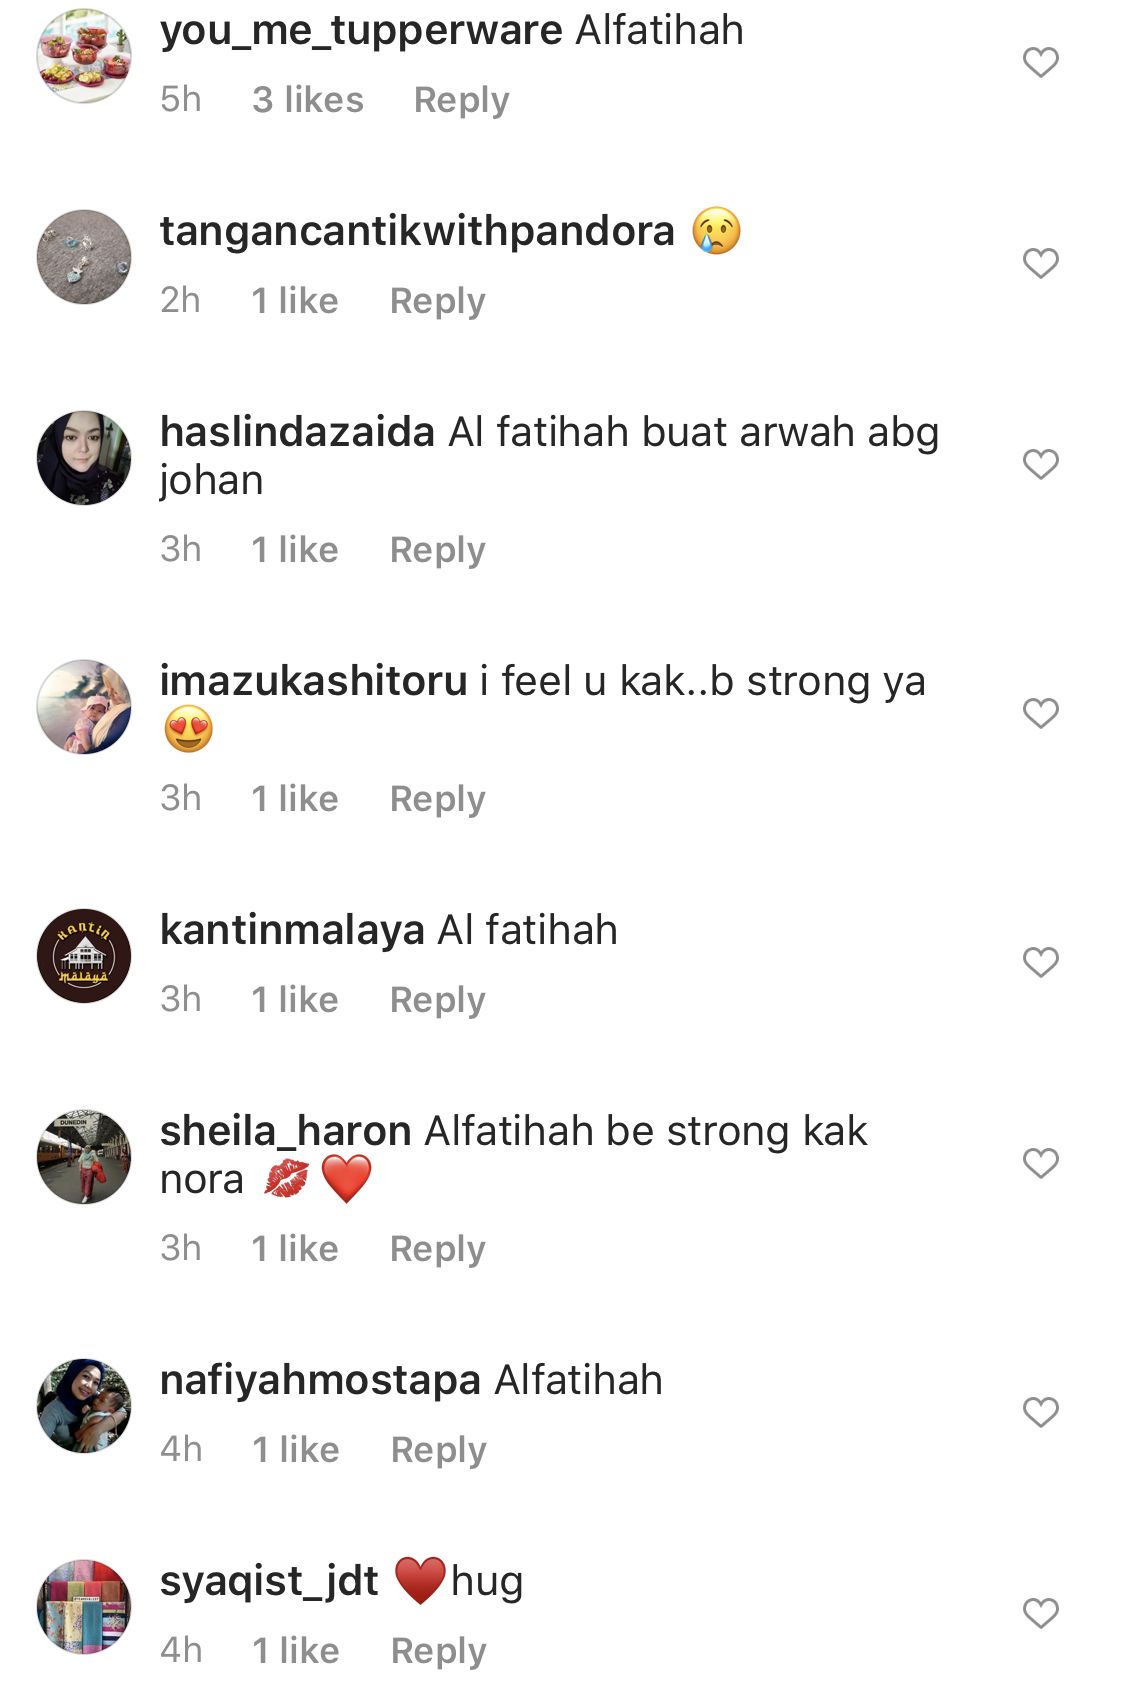Viewport: 1125px width, 1689px height.
Task: View 3 likes on first comment
Action: [308, 100]
